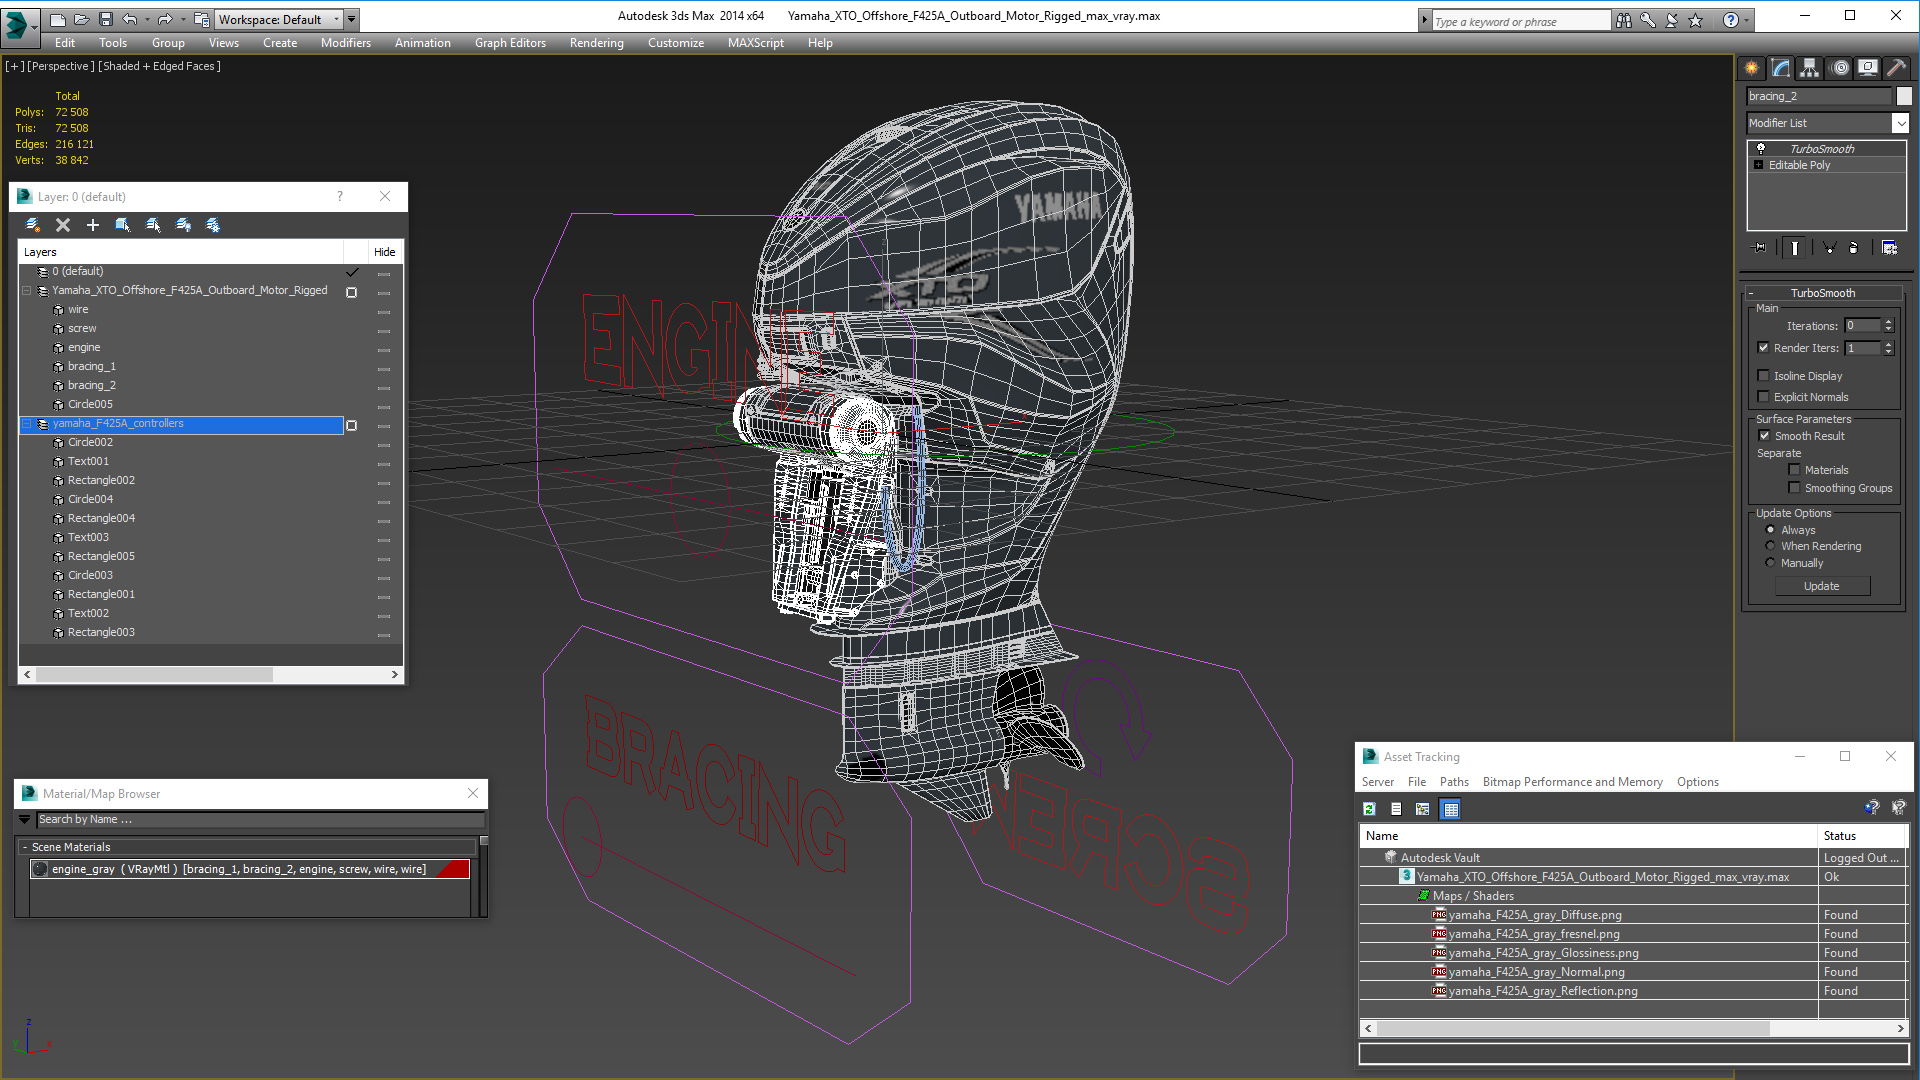
Task: Open Bitmap Performance and Memory menu
Action: 1572,782
